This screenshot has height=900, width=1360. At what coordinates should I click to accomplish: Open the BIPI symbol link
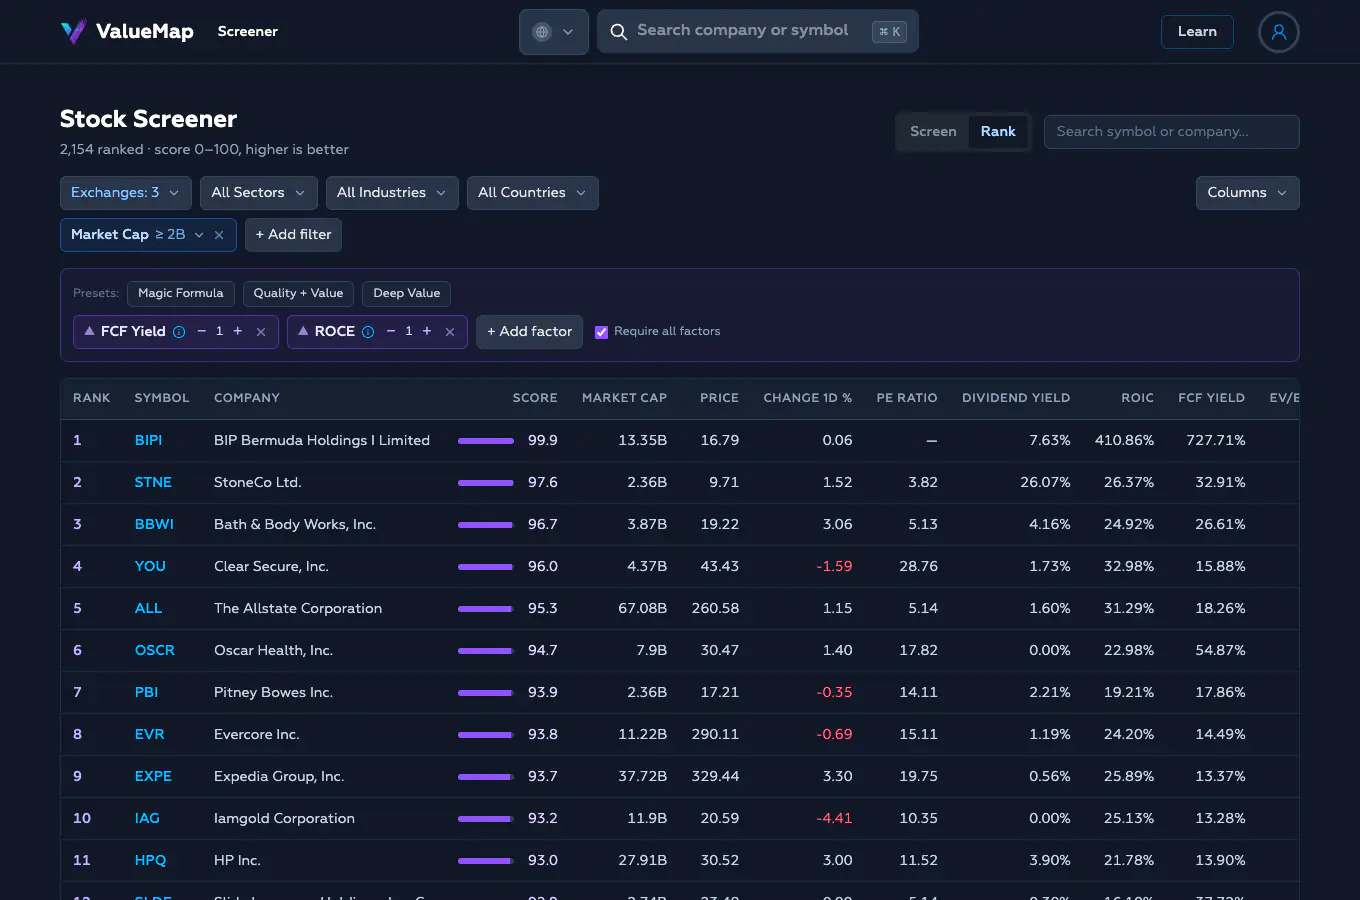click(148, 441)
